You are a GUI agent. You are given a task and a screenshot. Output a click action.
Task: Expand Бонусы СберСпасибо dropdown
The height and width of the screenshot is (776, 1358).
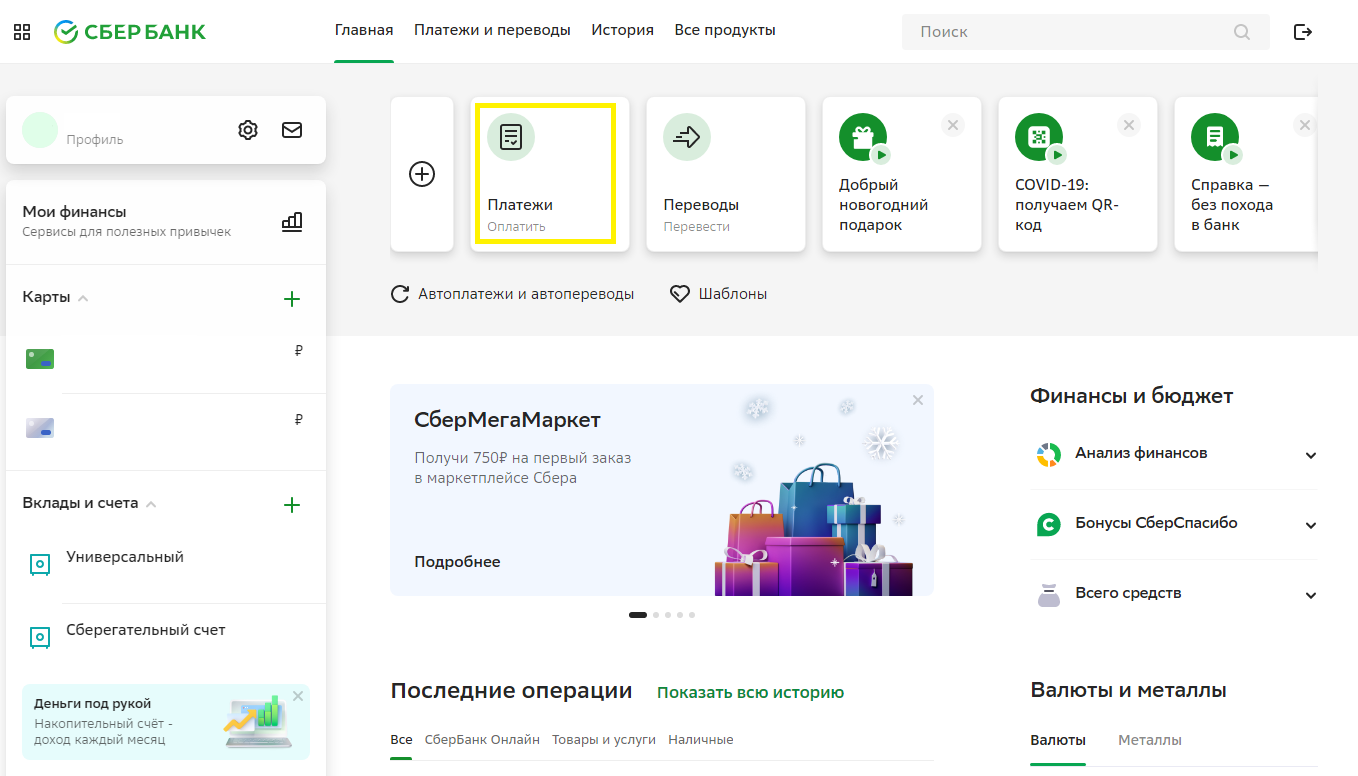[x=1311, y=526]
